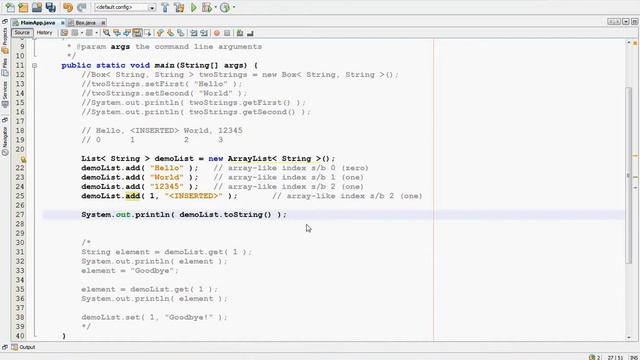Click the Previous Bookmark icon
Image resolution: width=640 pixels, height=360 pixels.
coord(160,33)
